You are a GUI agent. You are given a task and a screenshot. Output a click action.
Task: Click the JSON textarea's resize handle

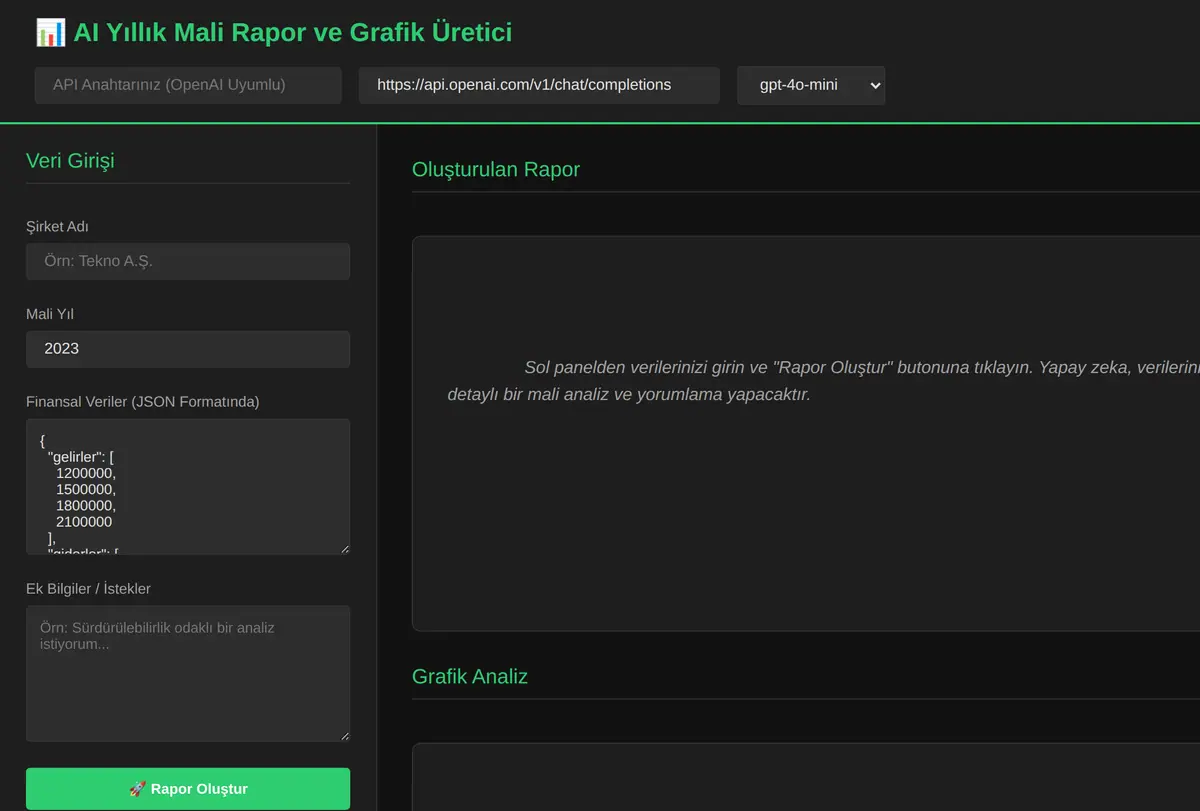tap(344, 549)
